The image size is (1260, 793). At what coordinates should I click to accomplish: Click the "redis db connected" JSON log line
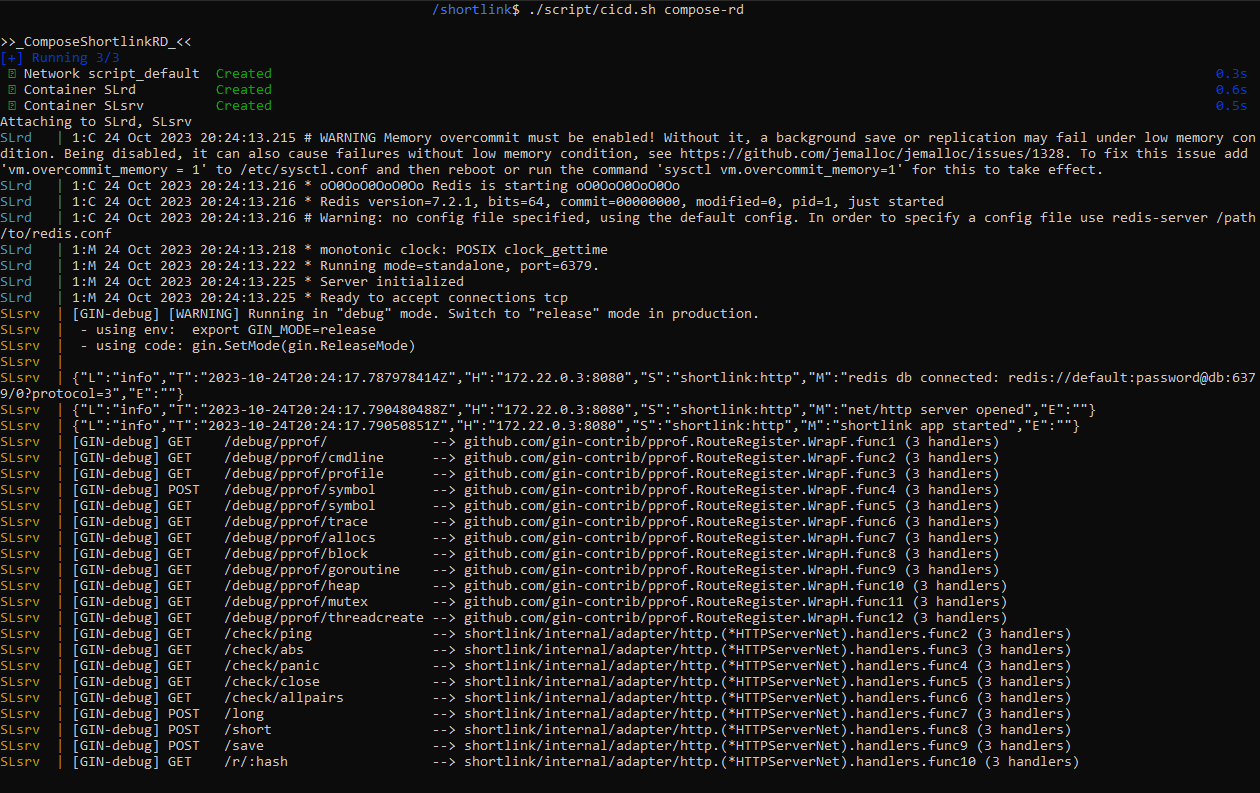(x=630, y=386)
